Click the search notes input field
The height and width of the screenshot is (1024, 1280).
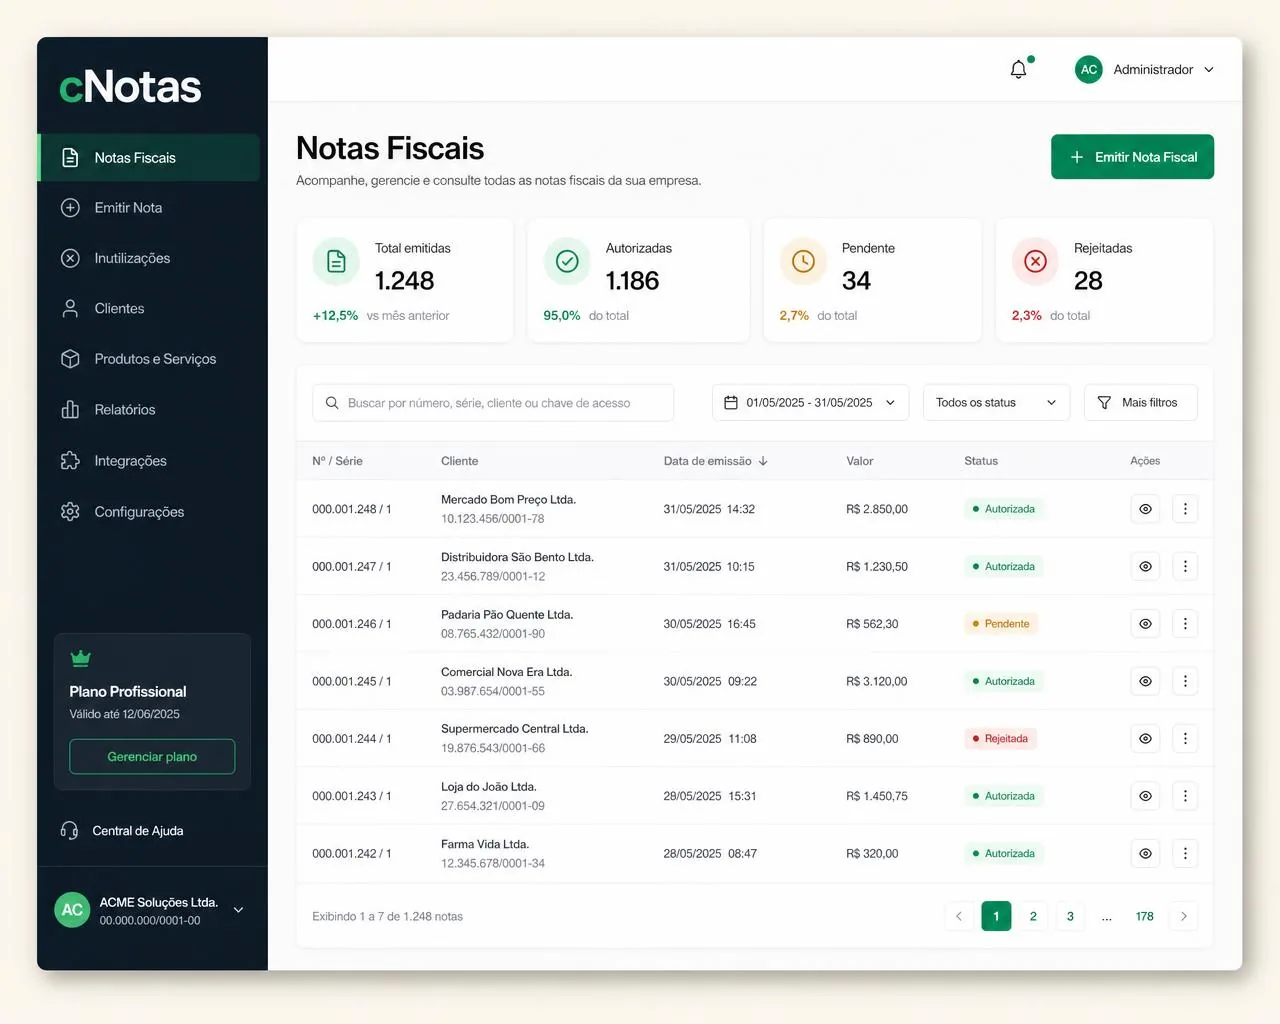pyautogui.click(x=493, y=403)
